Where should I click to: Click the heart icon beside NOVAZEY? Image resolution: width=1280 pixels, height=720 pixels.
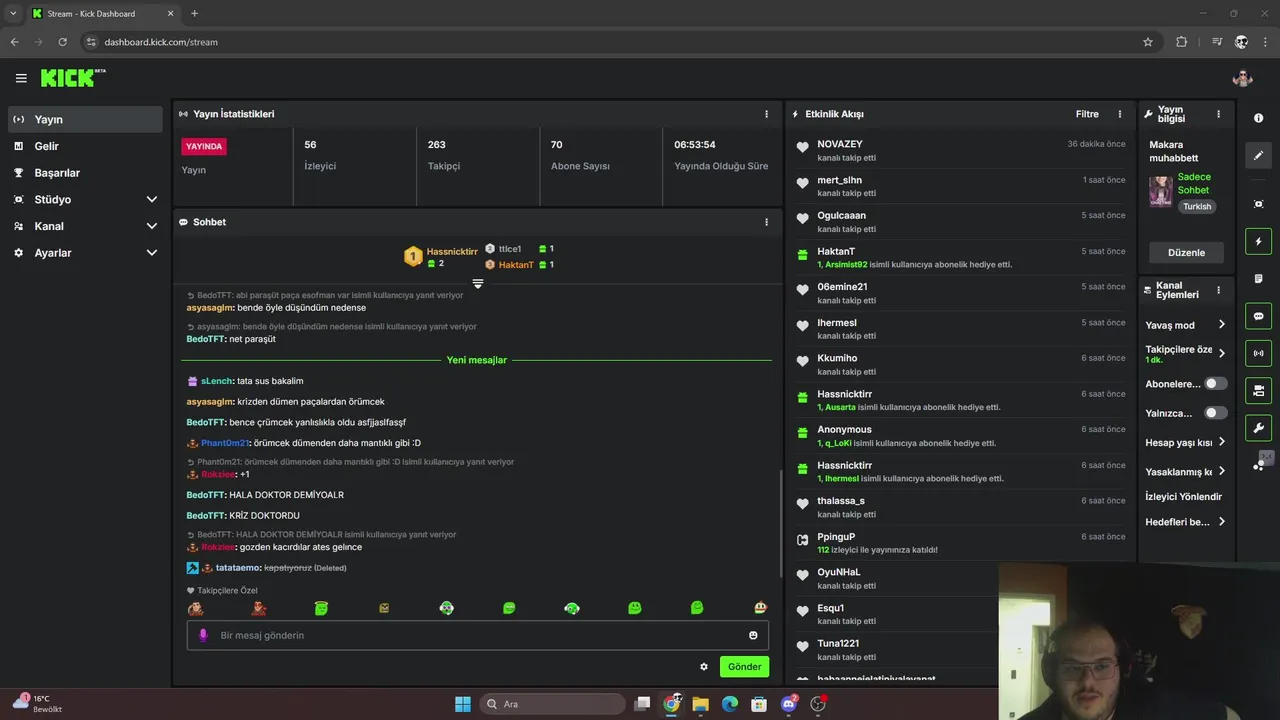click(802, 148)
